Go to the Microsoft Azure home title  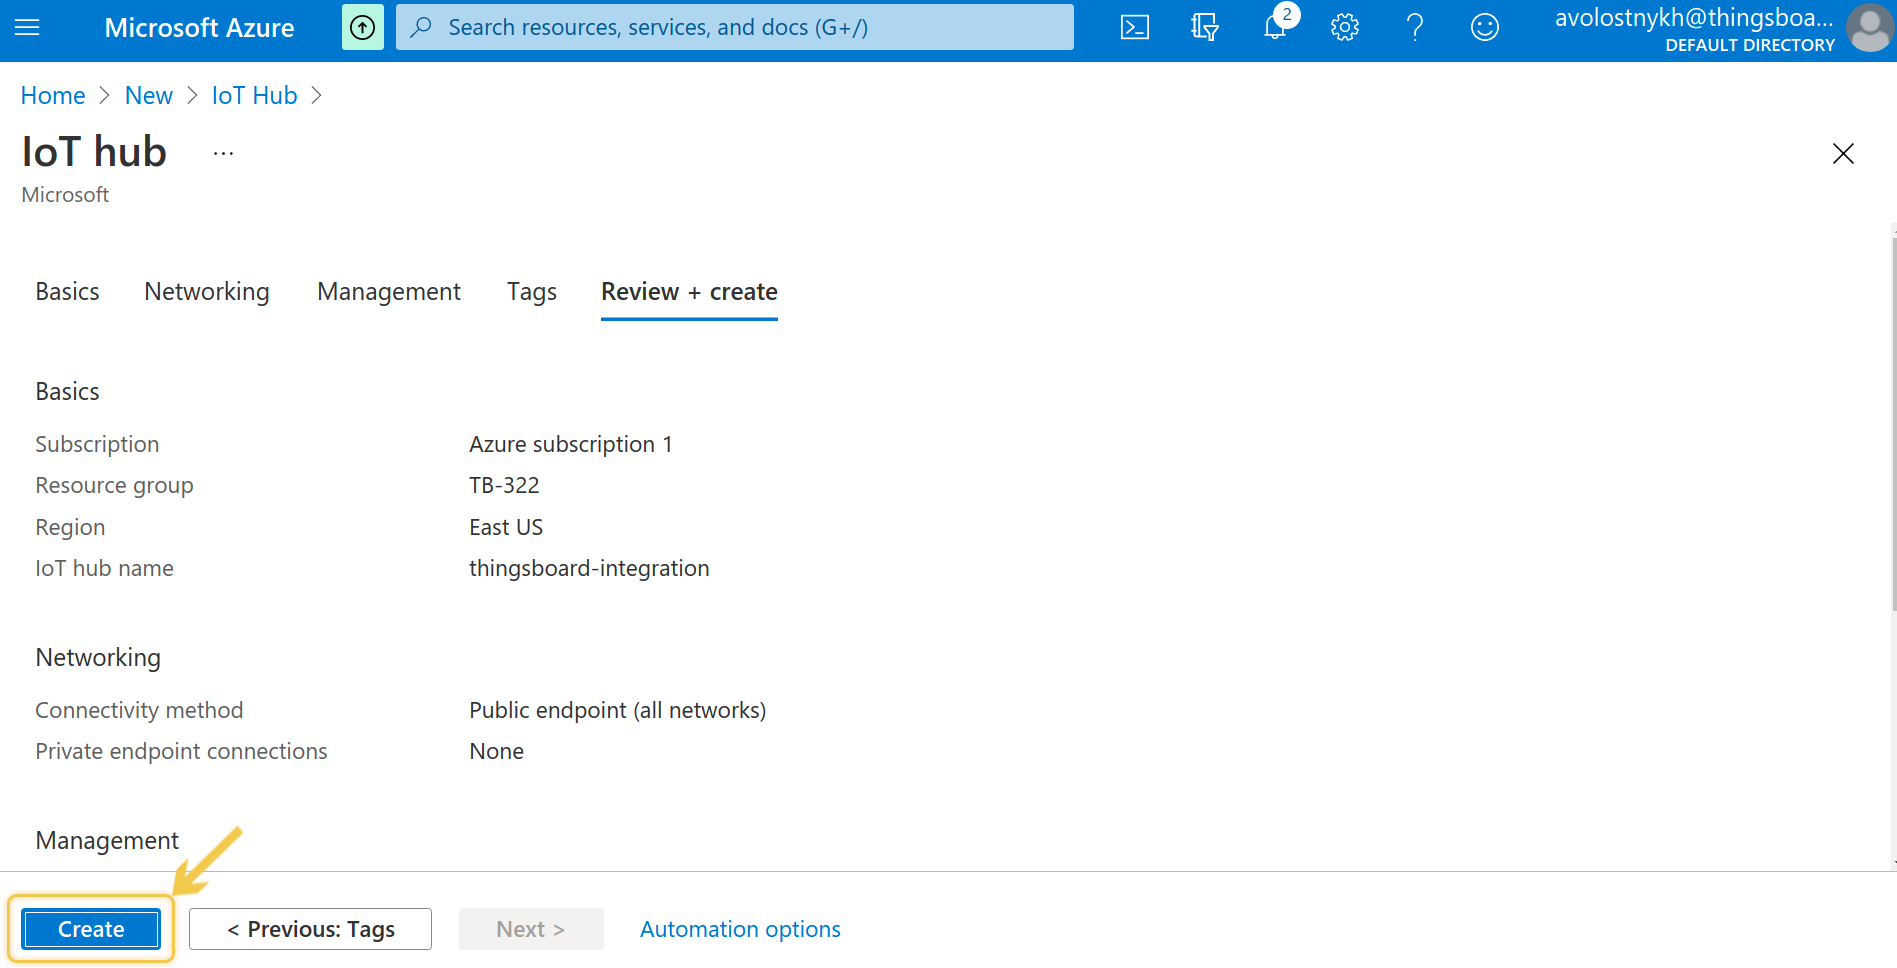[x=199, y=27]
